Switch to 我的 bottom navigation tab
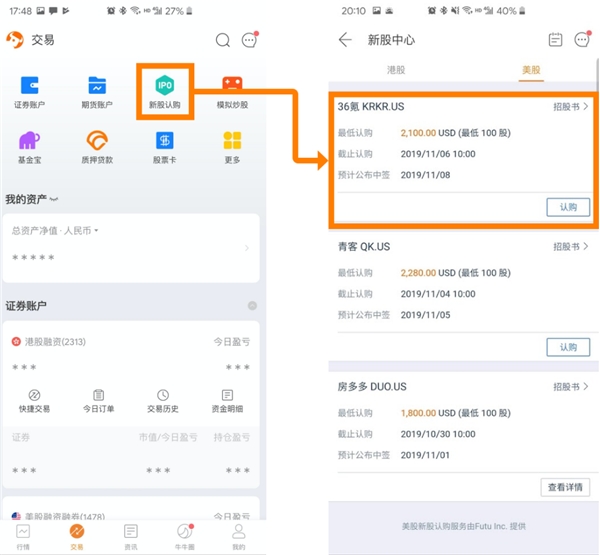The image size is (600, 555). click(239, 537)
